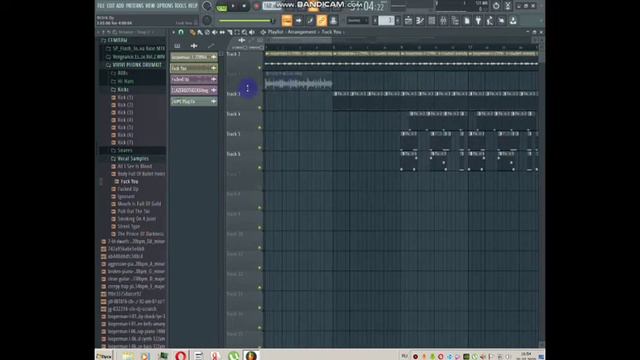Image resolution: width=640 pixels, height=360 pixels.
Task: Show automation clips tab in picker panel
Action: coord(211,46)
